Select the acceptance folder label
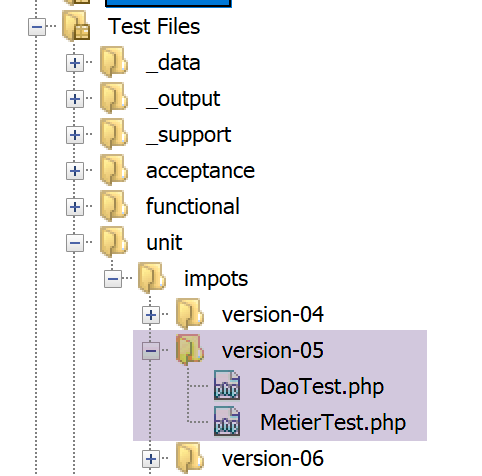This screenshot has width=482, height=476. (x=200, y=171)
